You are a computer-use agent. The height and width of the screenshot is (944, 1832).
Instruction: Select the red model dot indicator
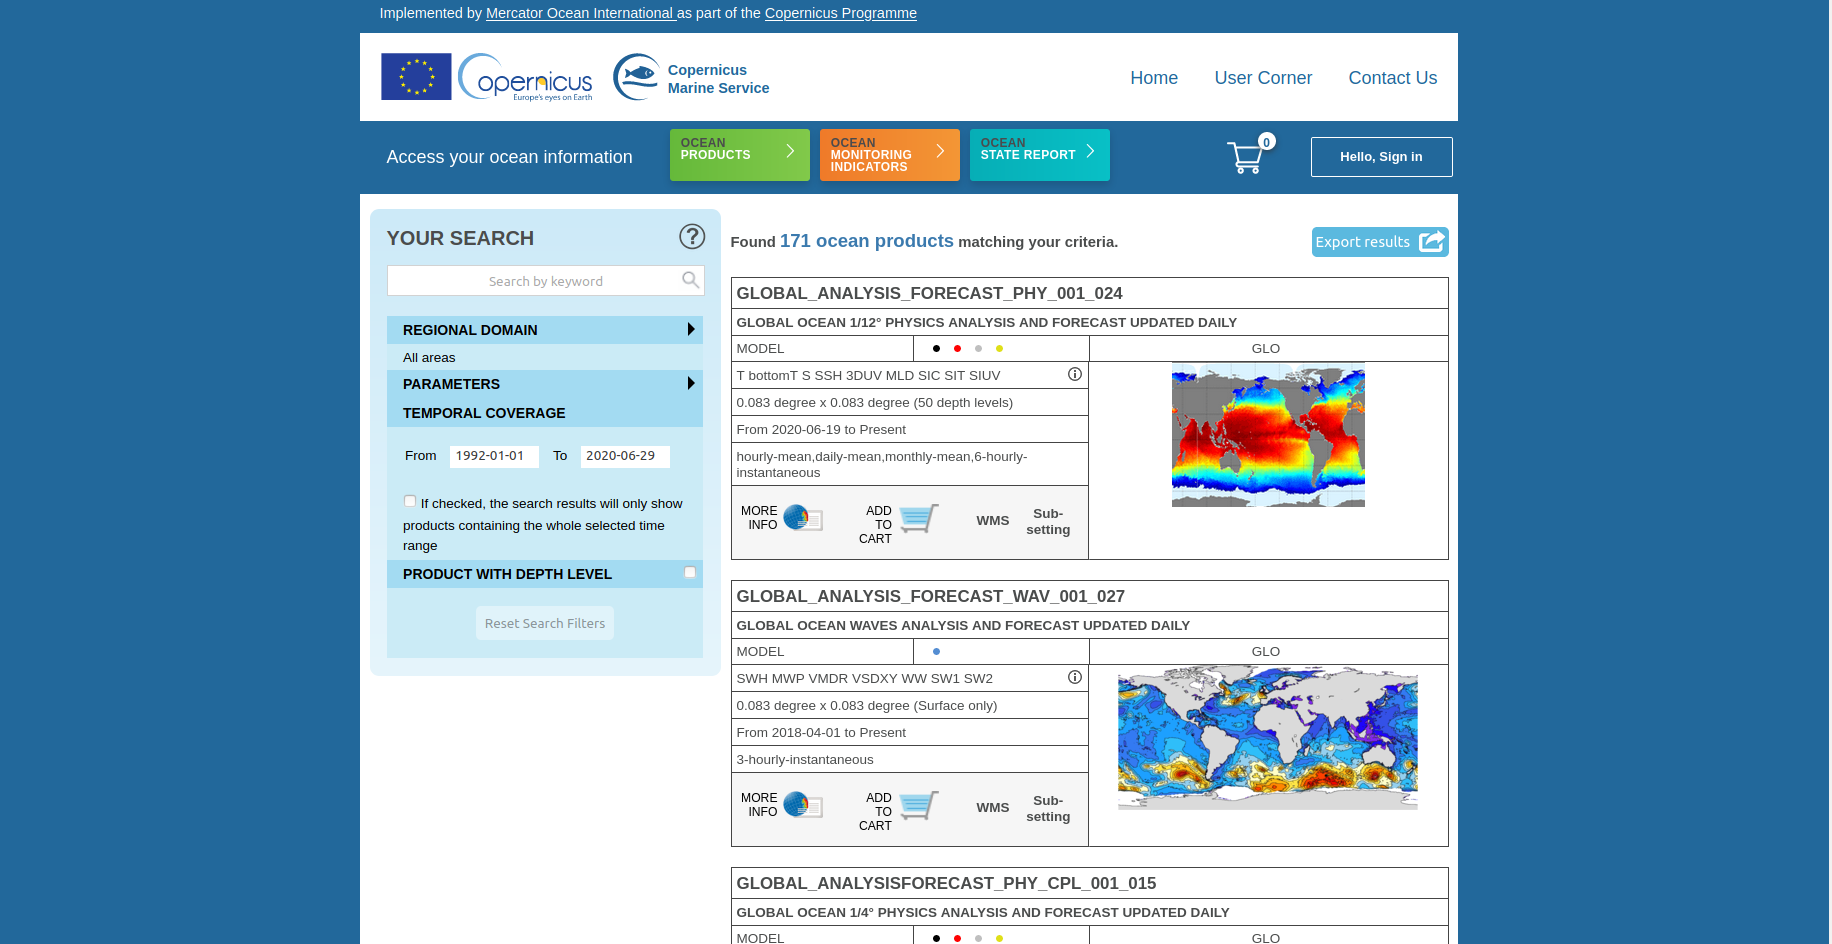[x=957, y=348]
